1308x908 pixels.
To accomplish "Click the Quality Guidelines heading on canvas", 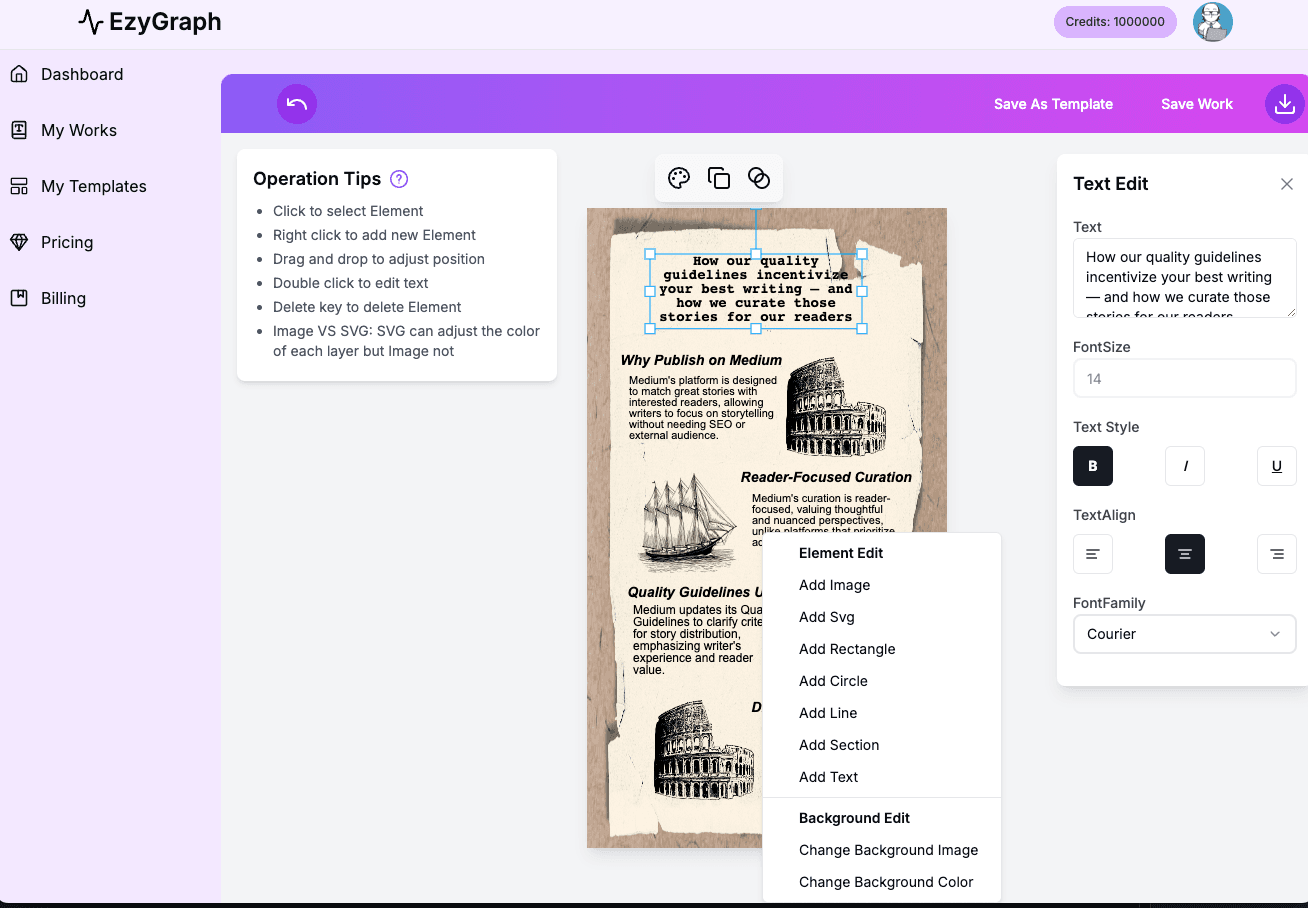I will (696, 592).
